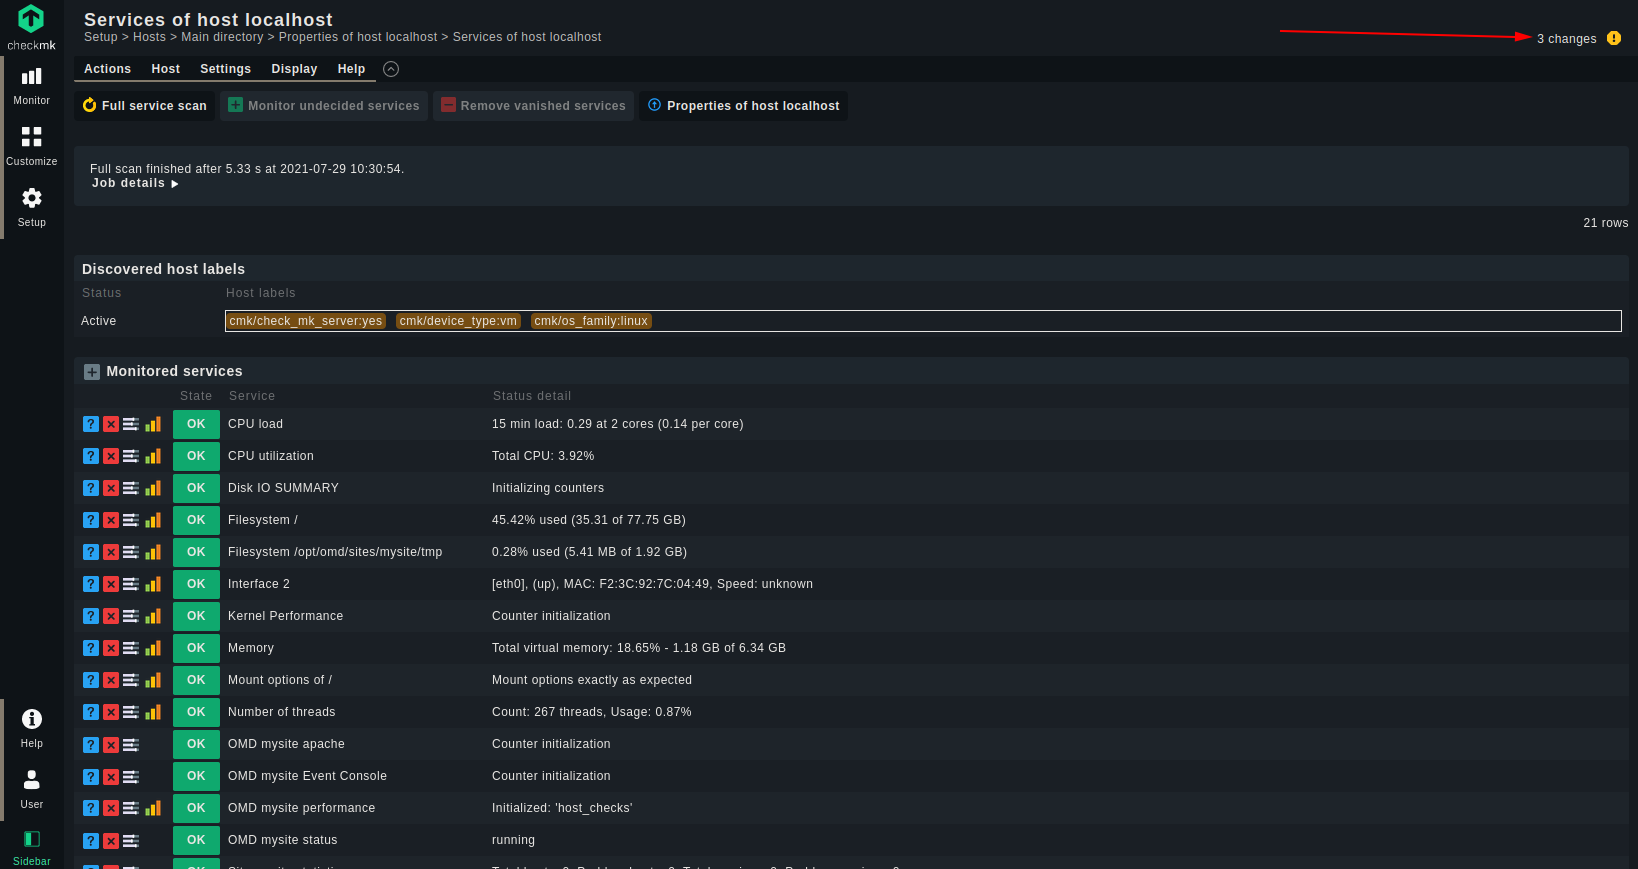The image size is (1638, 869).
Task: Open parameter rules icon for Disk IO SUMMARY
Action: 131,488
